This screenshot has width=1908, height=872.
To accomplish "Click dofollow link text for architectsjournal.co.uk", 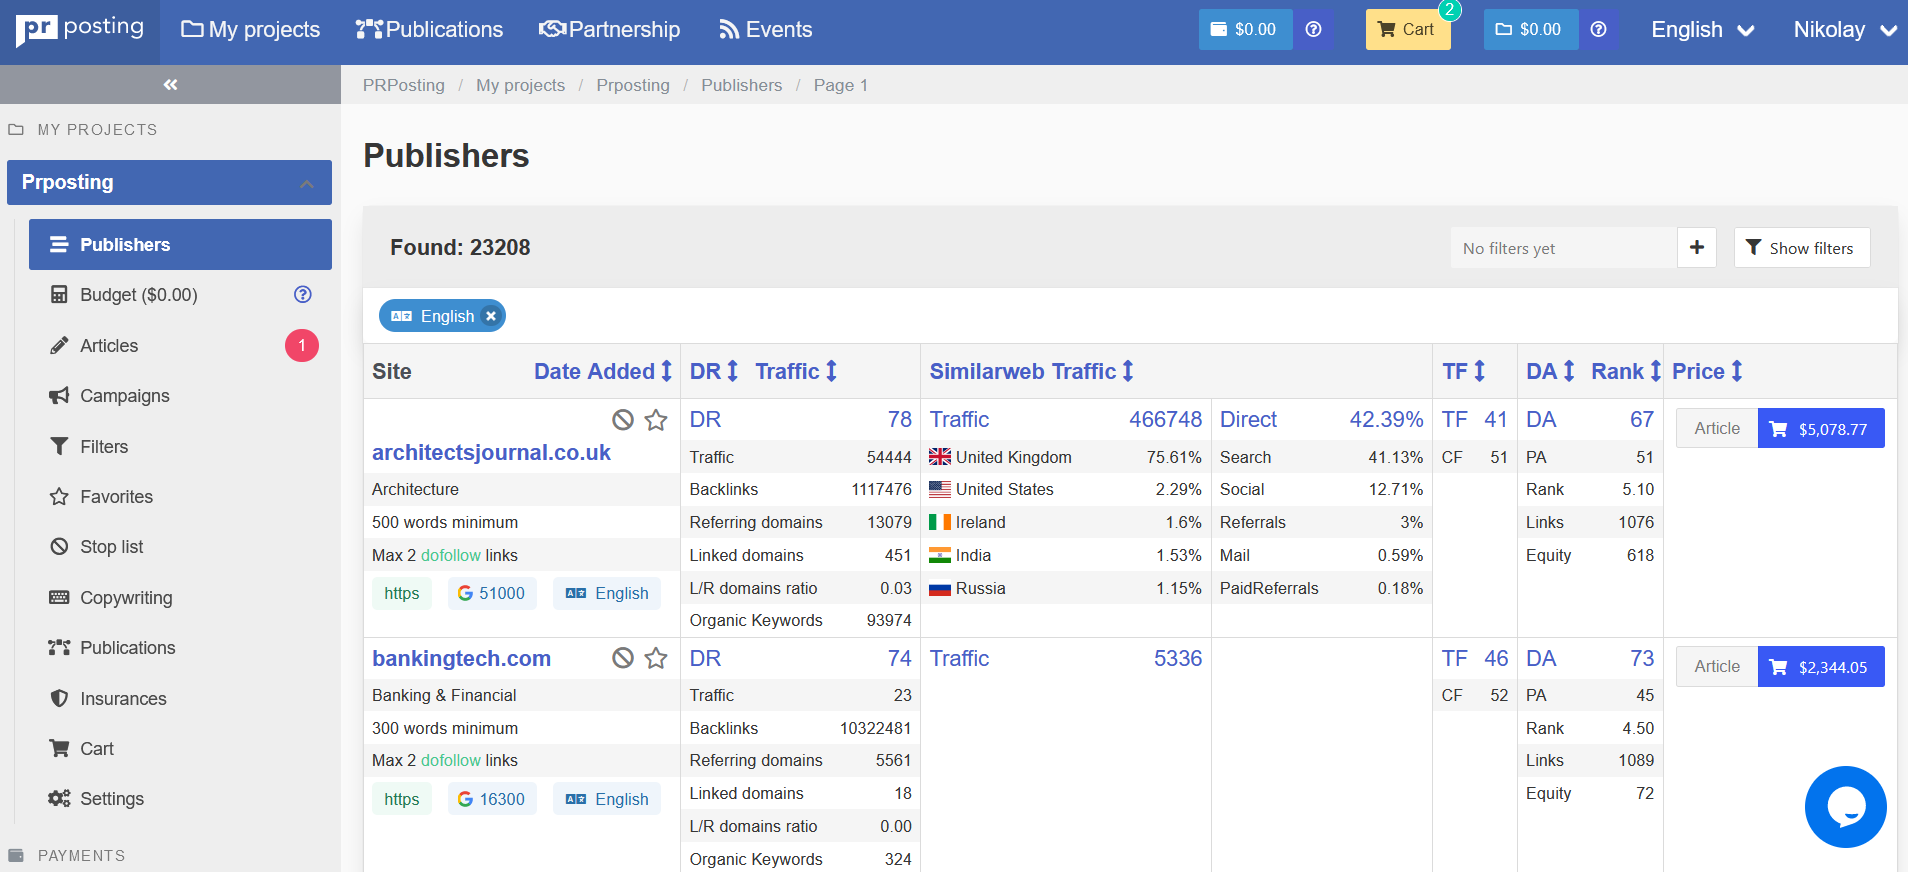I will click(451, 555).
